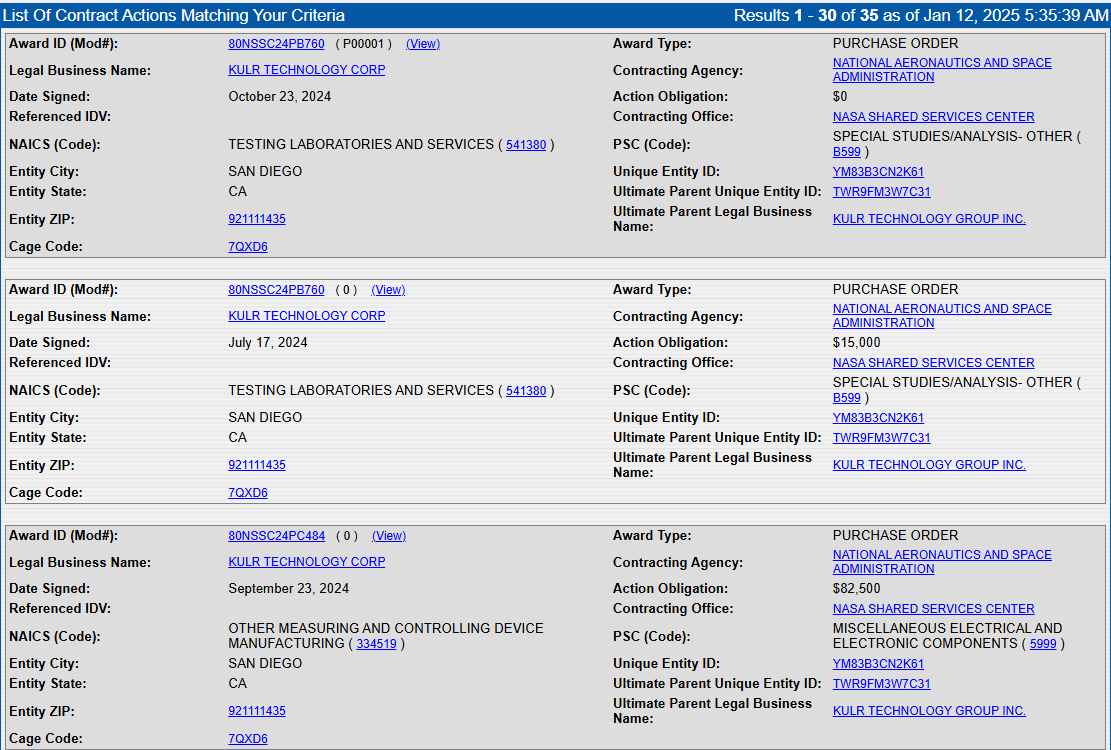Click Cage Code 7QXD6 in July 17 record
This screenshot has height=750, width=1111.
point(248,493)
